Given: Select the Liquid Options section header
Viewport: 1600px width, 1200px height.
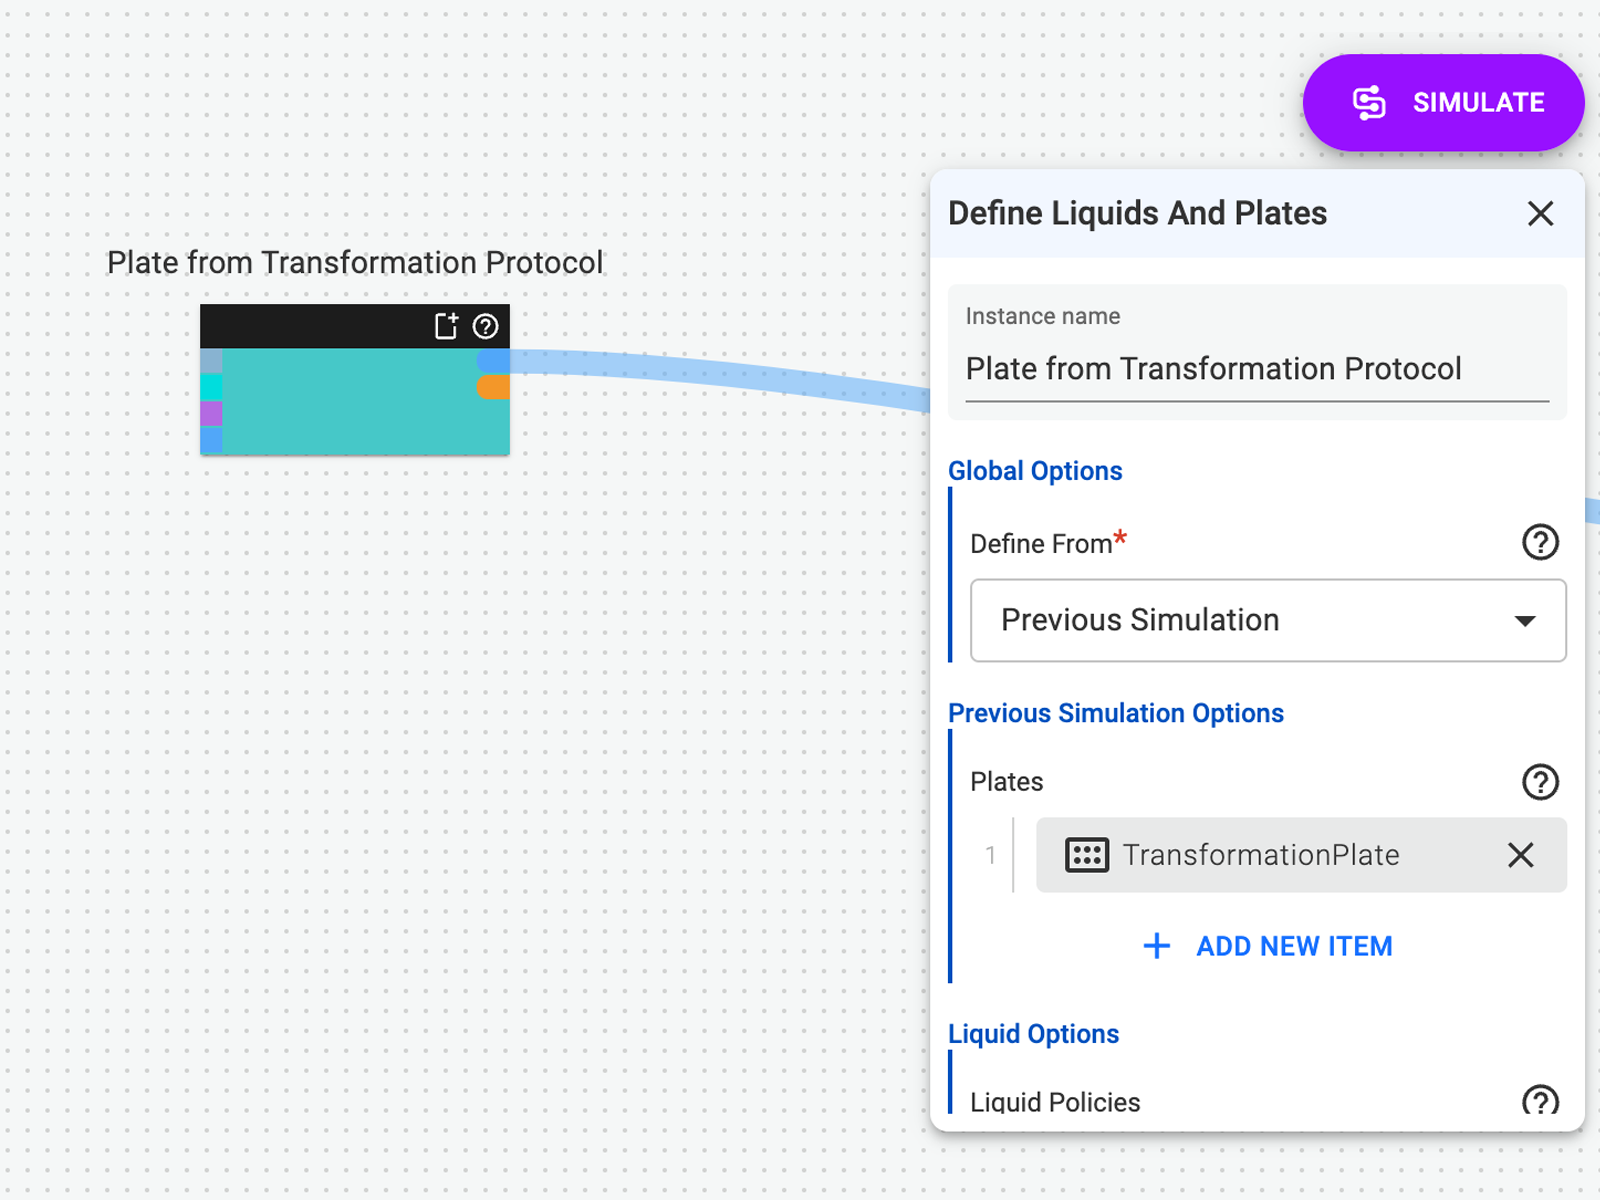Looking at the screenshot, I should pyautogui.click(x=1034, y=1033).
